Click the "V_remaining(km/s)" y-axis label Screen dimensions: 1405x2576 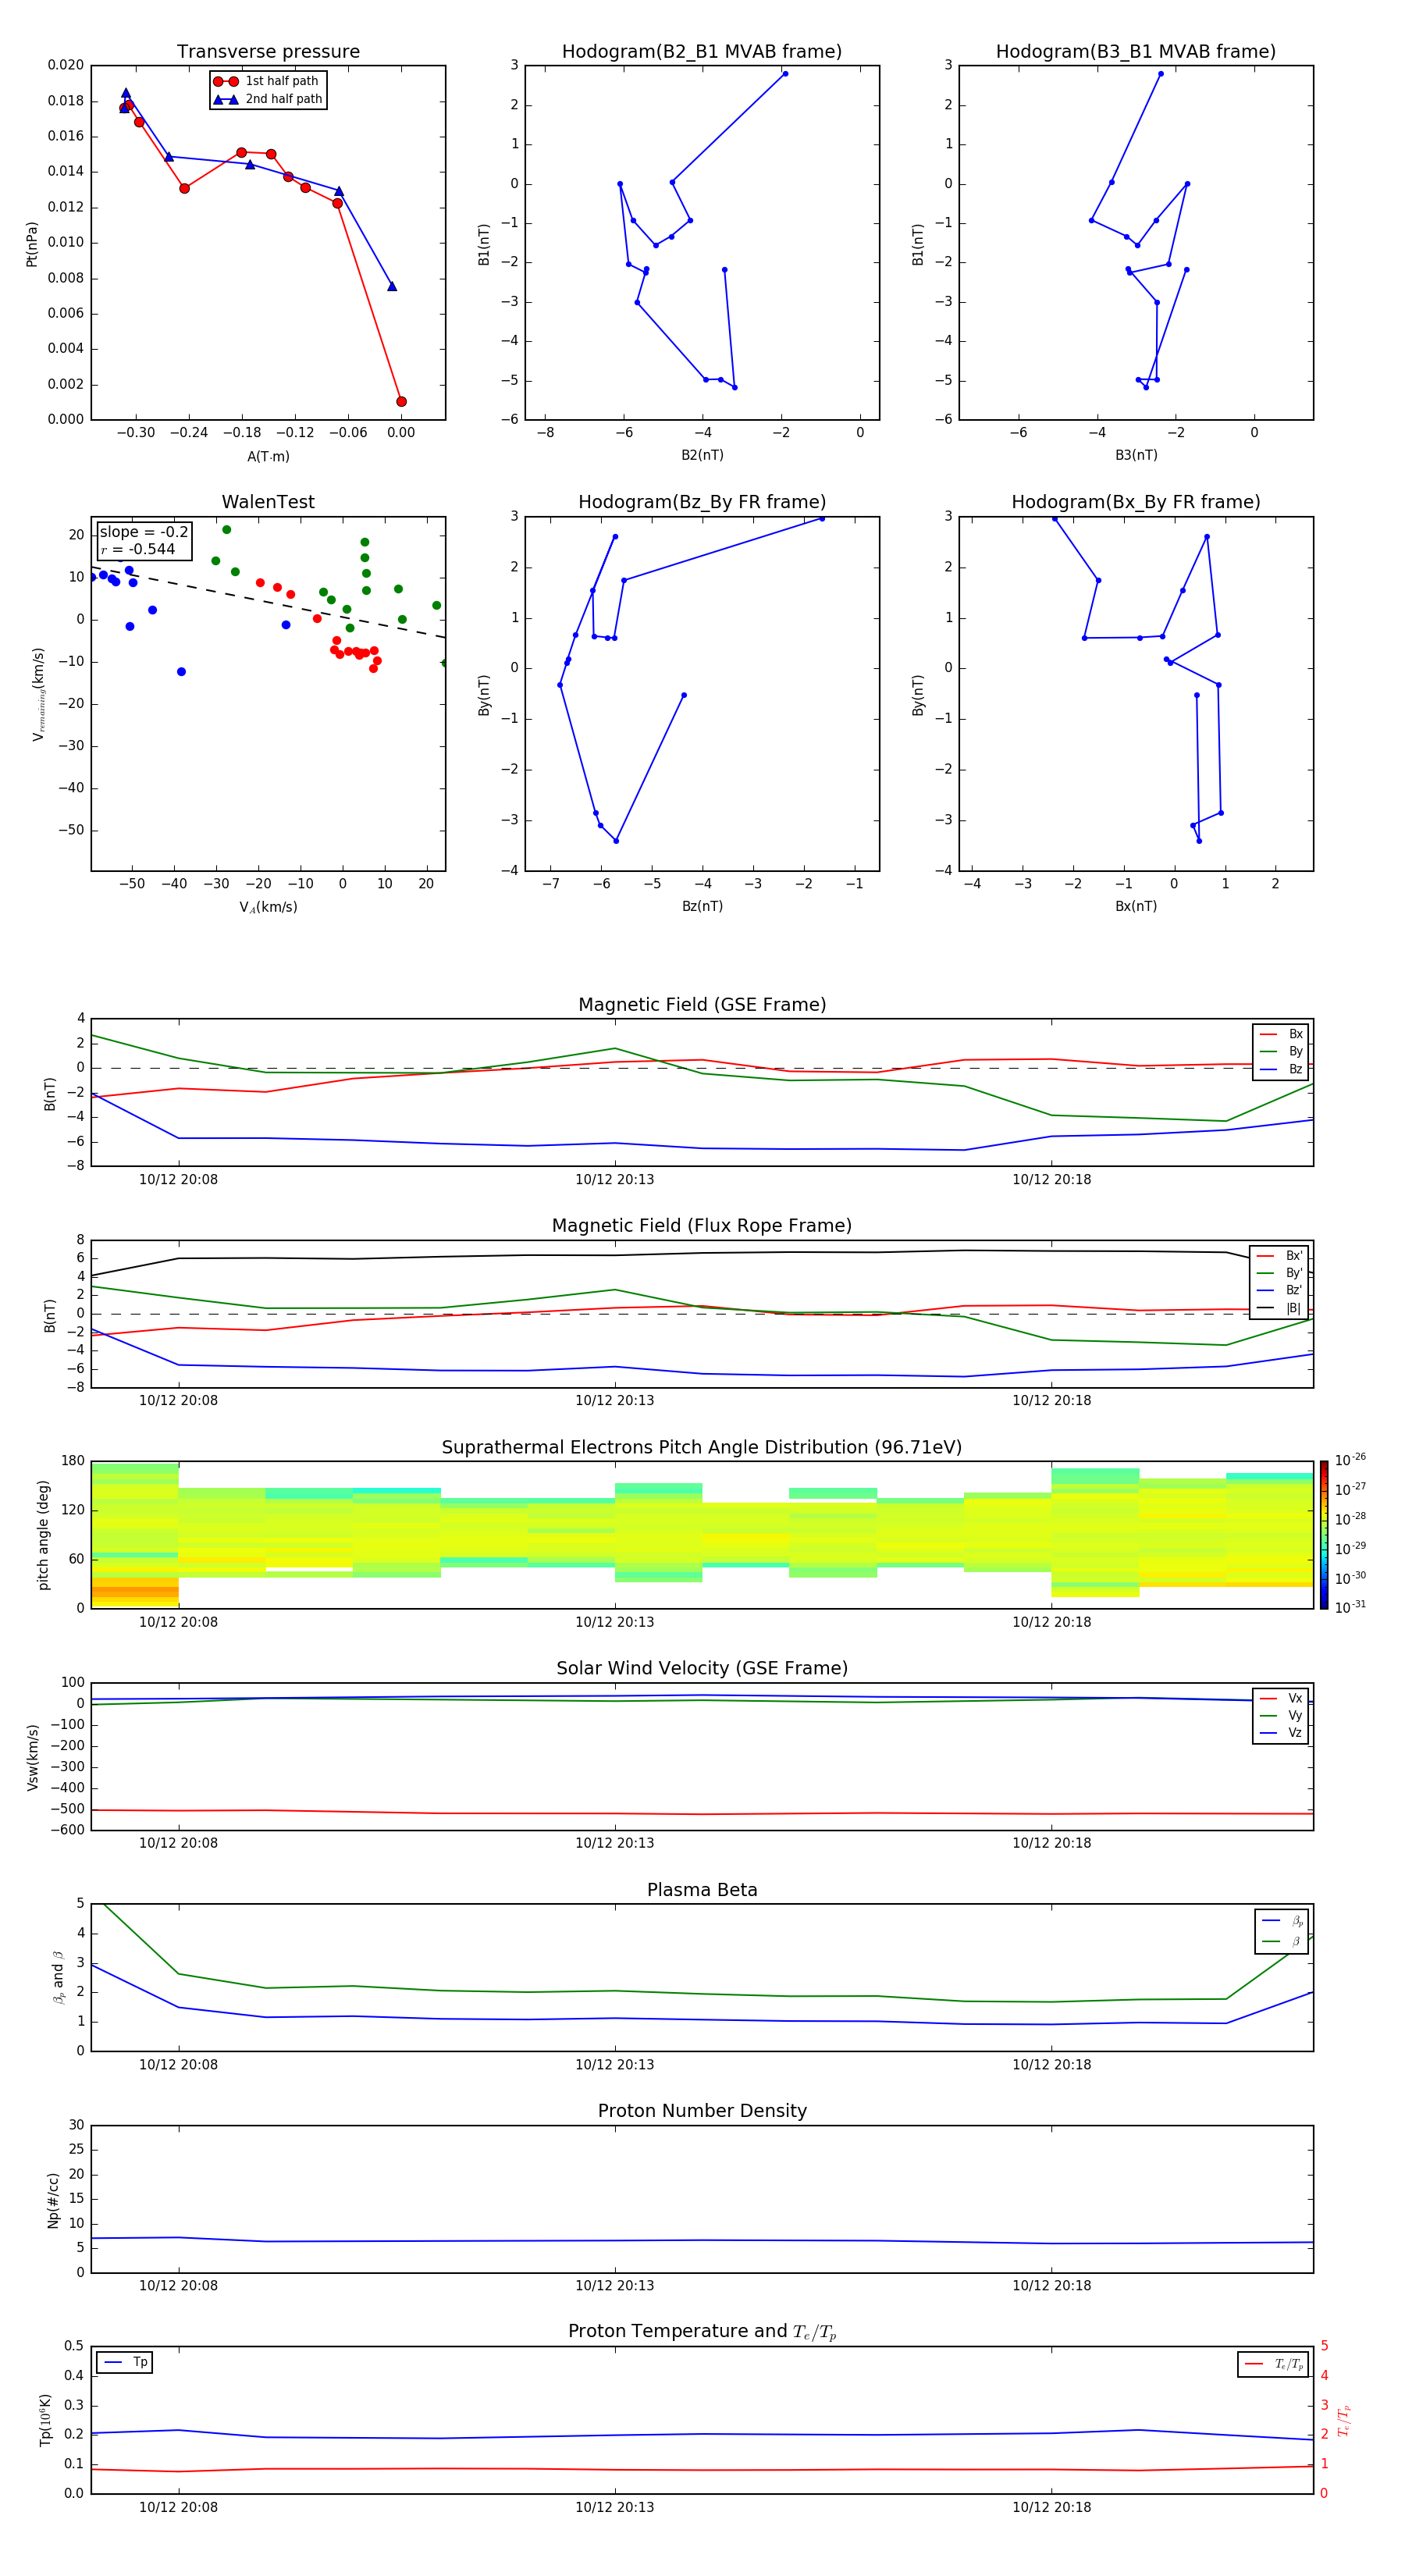(38, 694)
